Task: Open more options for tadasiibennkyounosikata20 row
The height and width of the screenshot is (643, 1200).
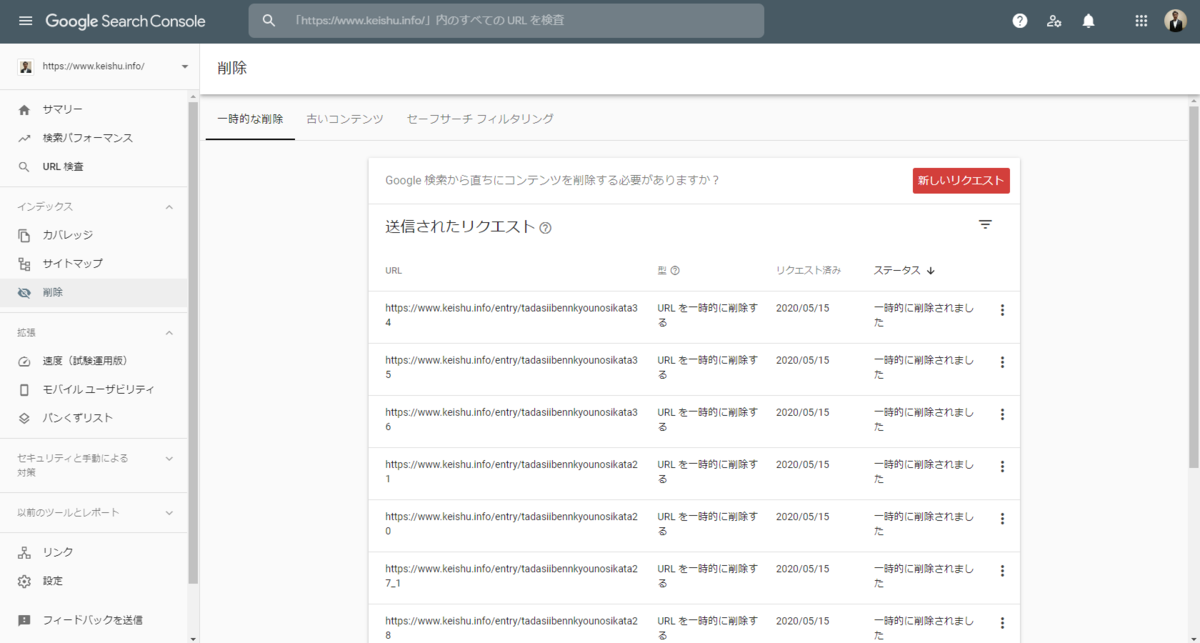Action: (x=1002, y=518)
